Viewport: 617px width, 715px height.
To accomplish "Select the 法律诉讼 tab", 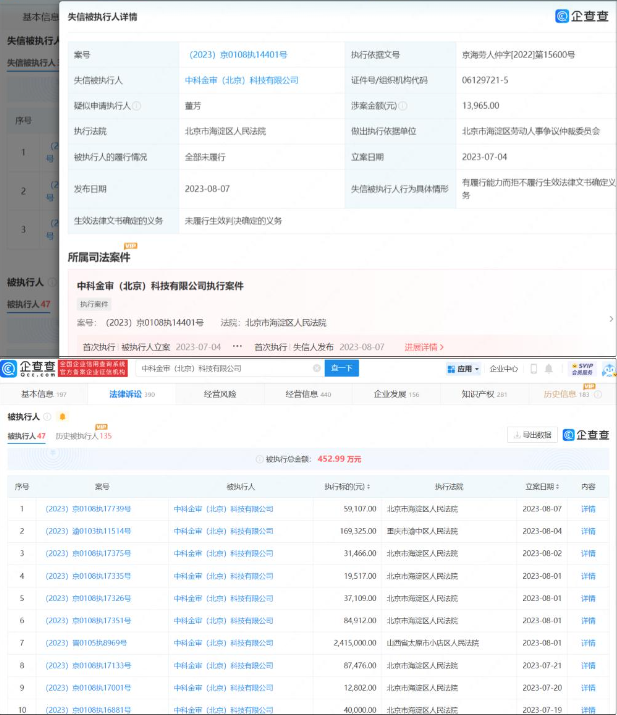I will tap(132, 394).
